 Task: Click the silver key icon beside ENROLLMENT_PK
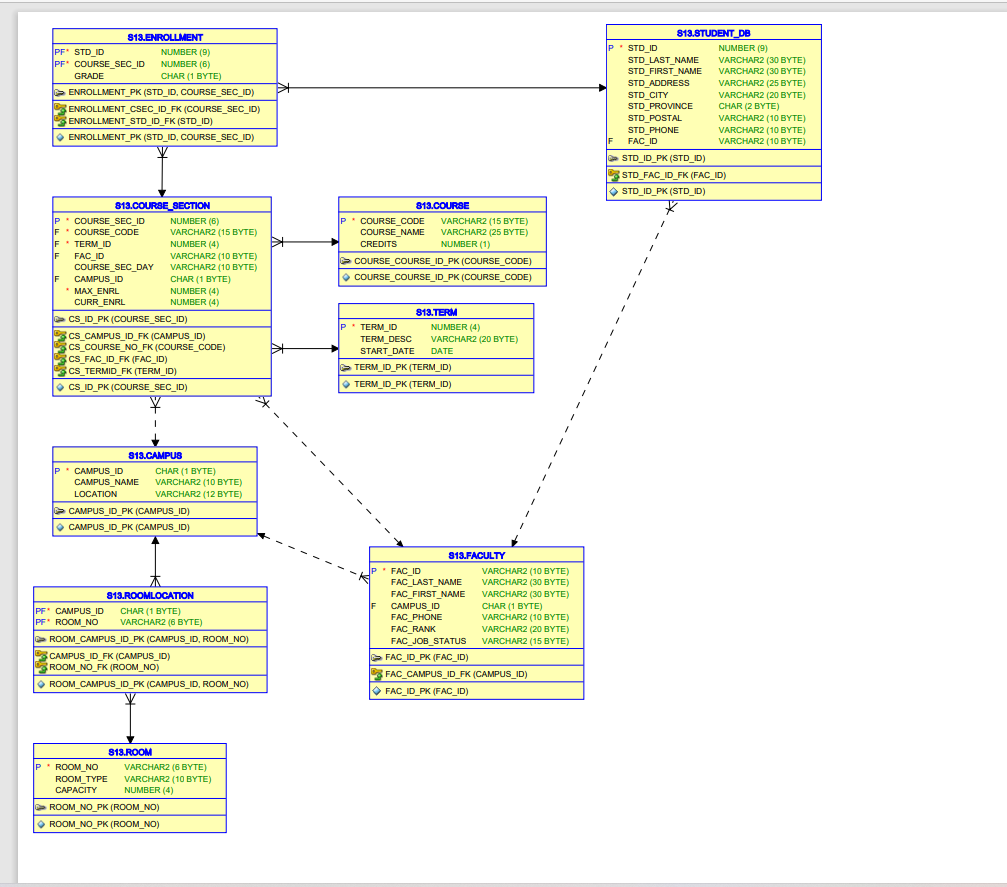(x=60, y=92)
